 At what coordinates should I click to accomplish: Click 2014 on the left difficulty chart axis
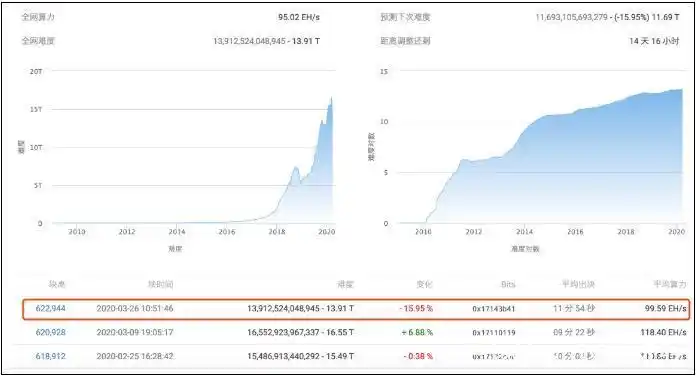177,232
